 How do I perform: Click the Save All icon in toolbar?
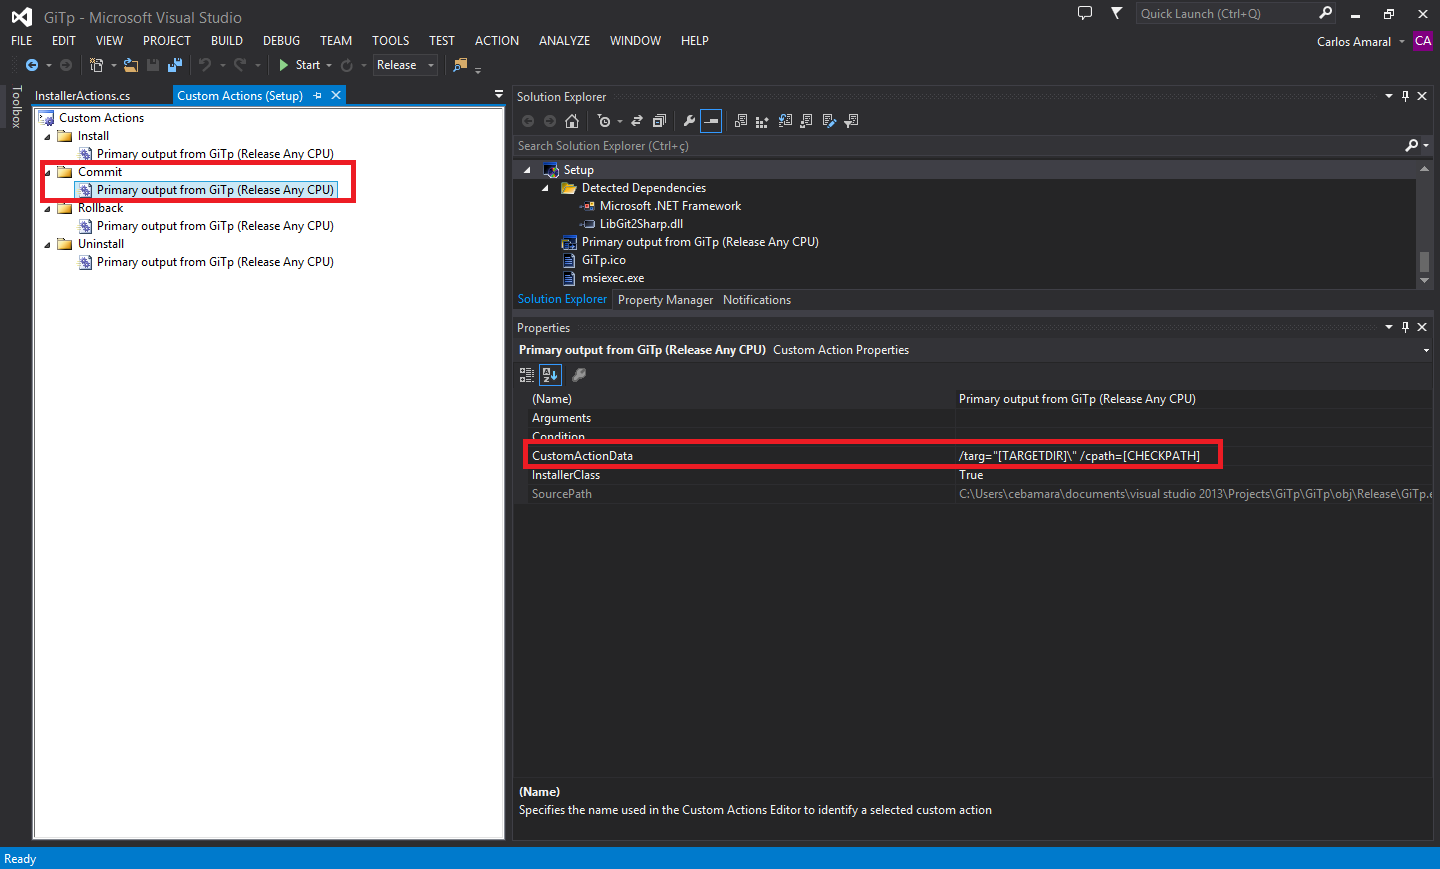[x=175, y=65]
